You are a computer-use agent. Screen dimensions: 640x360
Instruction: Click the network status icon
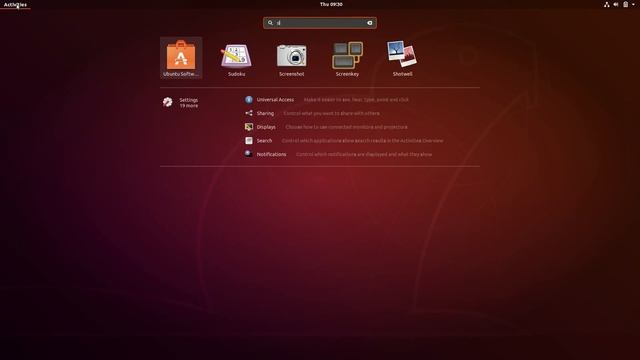point(607,4)
